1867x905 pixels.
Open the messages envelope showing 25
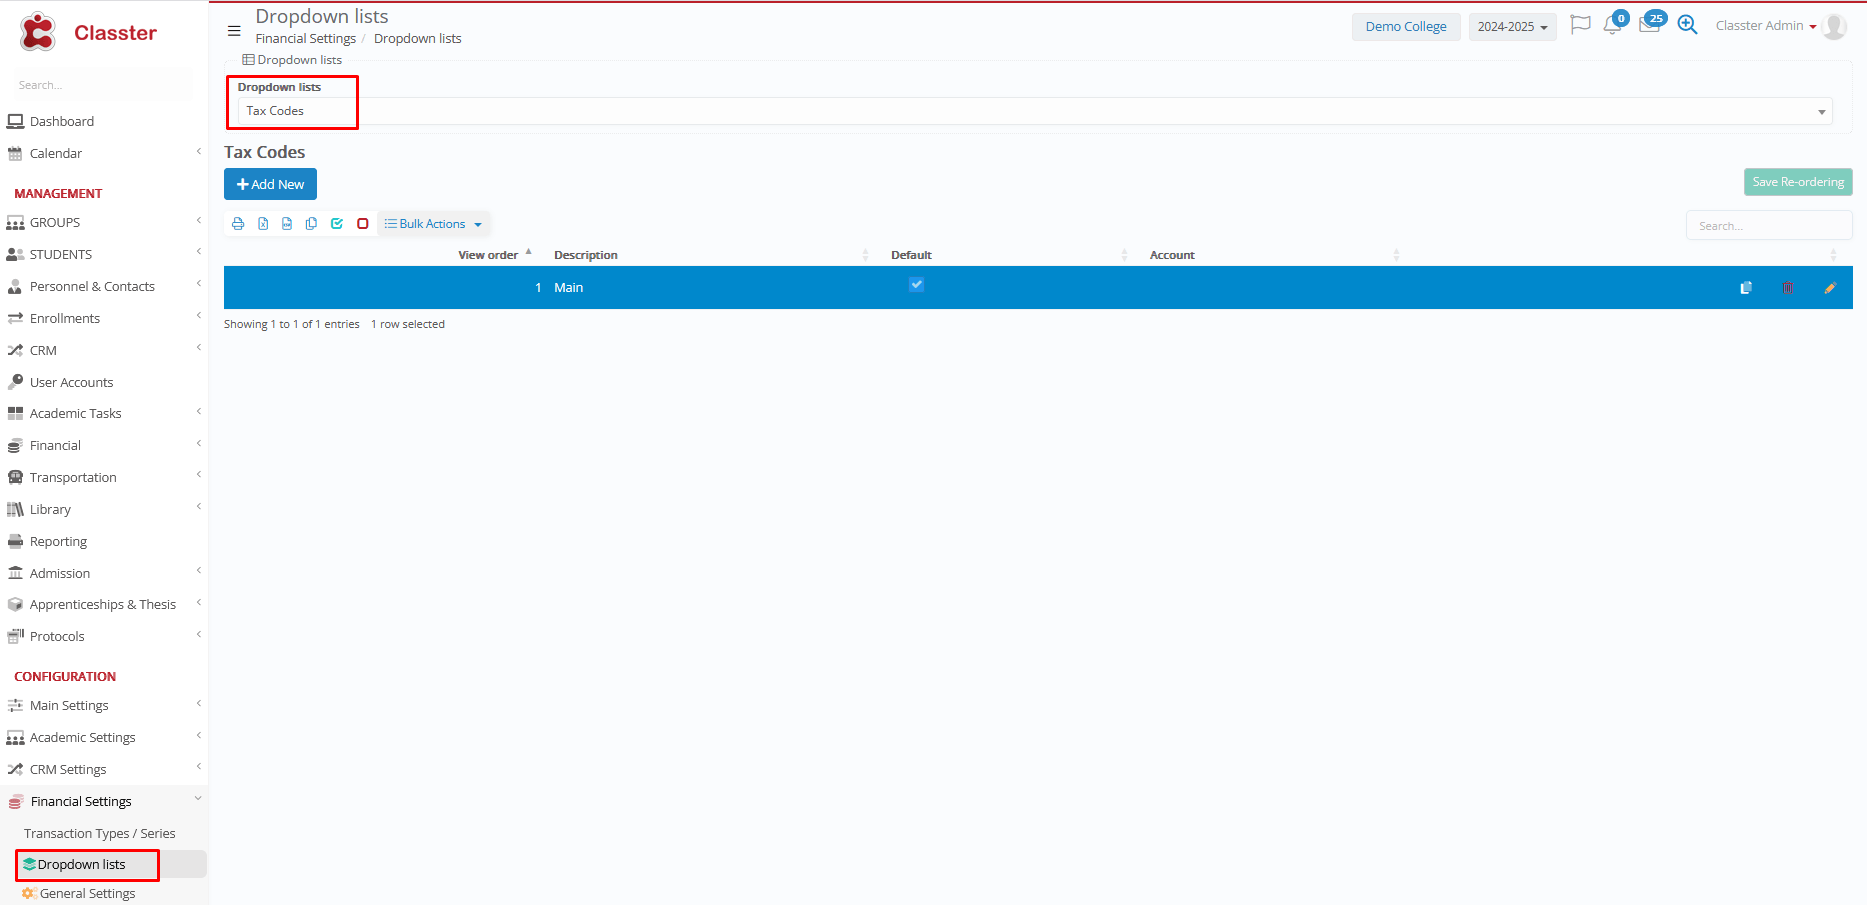coord(1650,26)
